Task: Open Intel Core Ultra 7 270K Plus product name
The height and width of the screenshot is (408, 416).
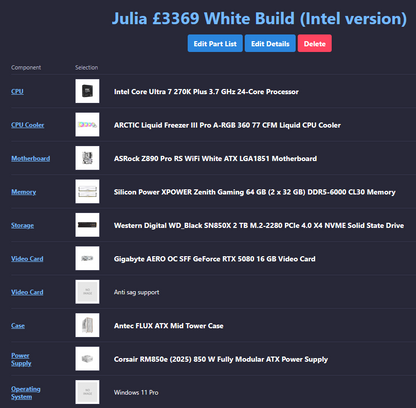Action: (x=206, y=92)
